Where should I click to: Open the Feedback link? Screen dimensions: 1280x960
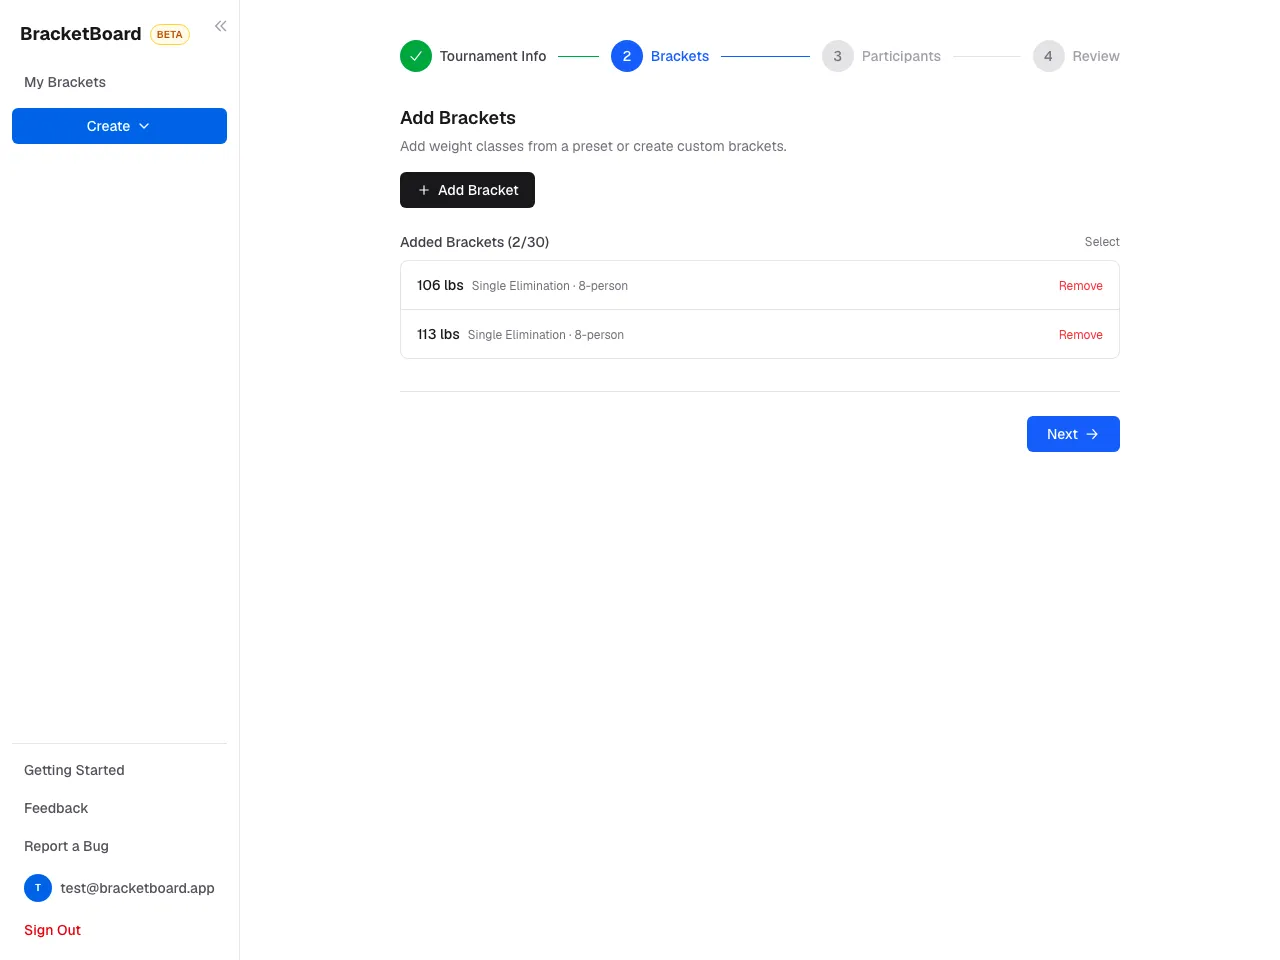pyautogui.click(x=56, y=808)
